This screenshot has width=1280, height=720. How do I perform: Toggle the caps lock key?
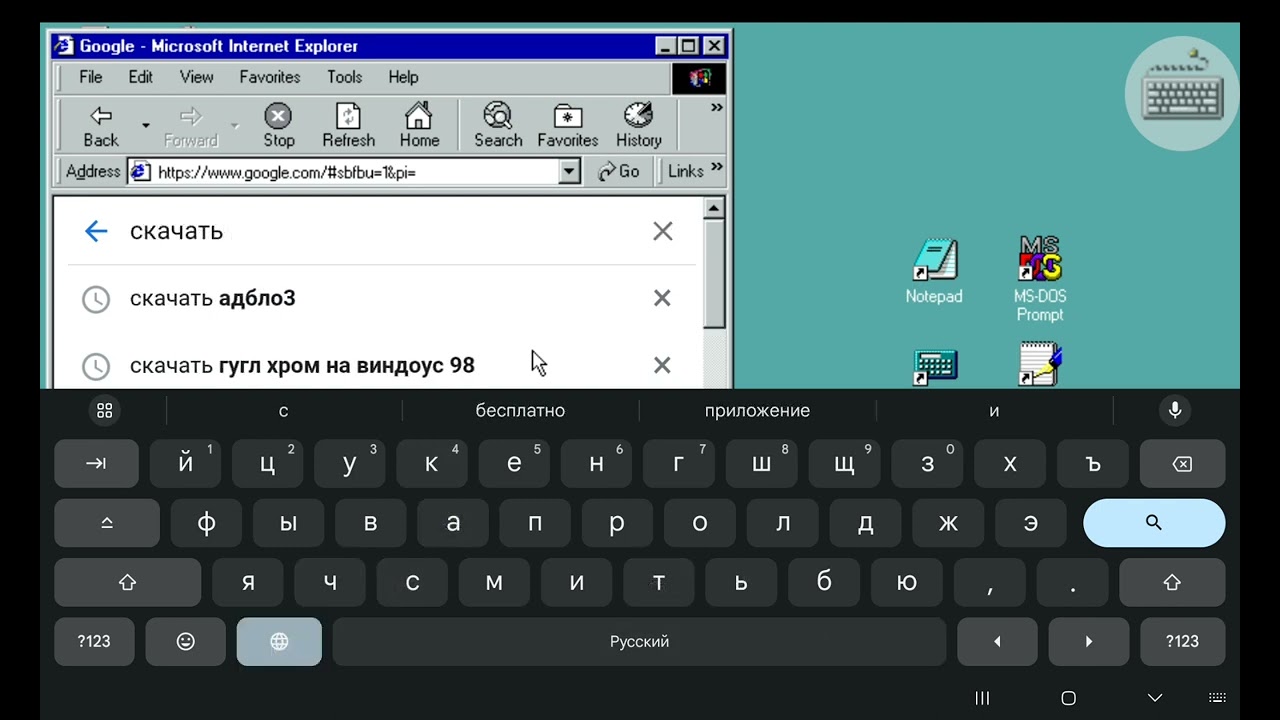pyautogui.click(x=107, y=523)
